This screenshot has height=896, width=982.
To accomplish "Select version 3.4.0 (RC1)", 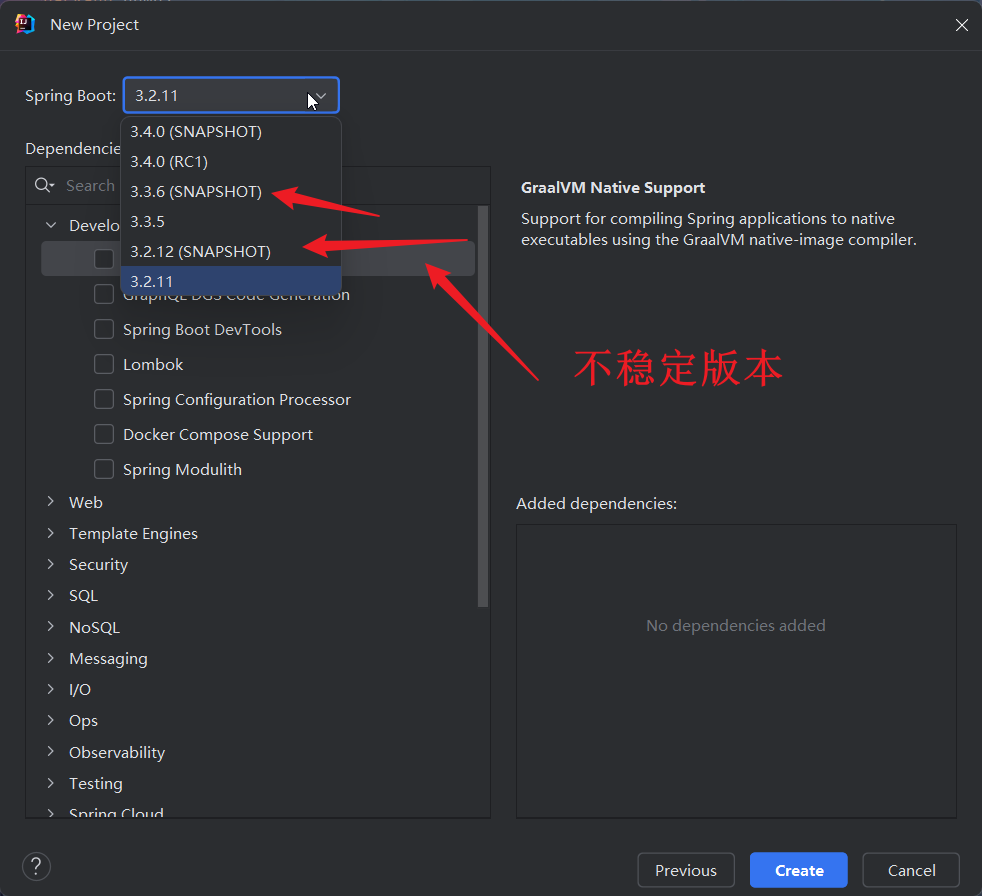I will pos(230,162).
